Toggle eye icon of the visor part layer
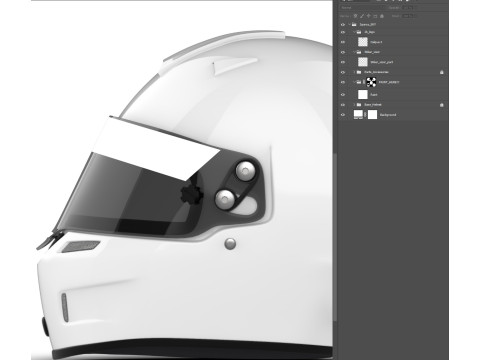 pos(343,62)
